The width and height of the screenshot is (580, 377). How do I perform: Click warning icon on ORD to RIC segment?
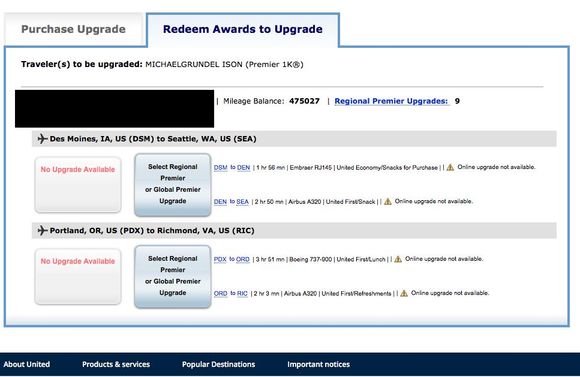tap(404, 293)
